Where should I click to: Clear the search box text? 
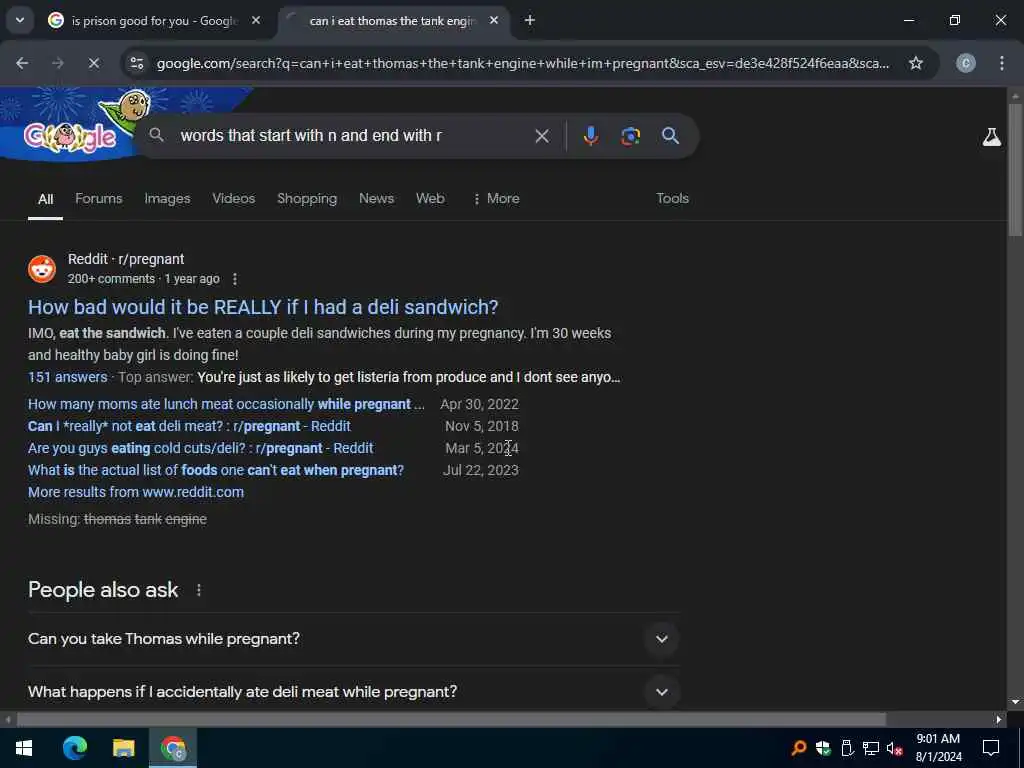[542, 136]
